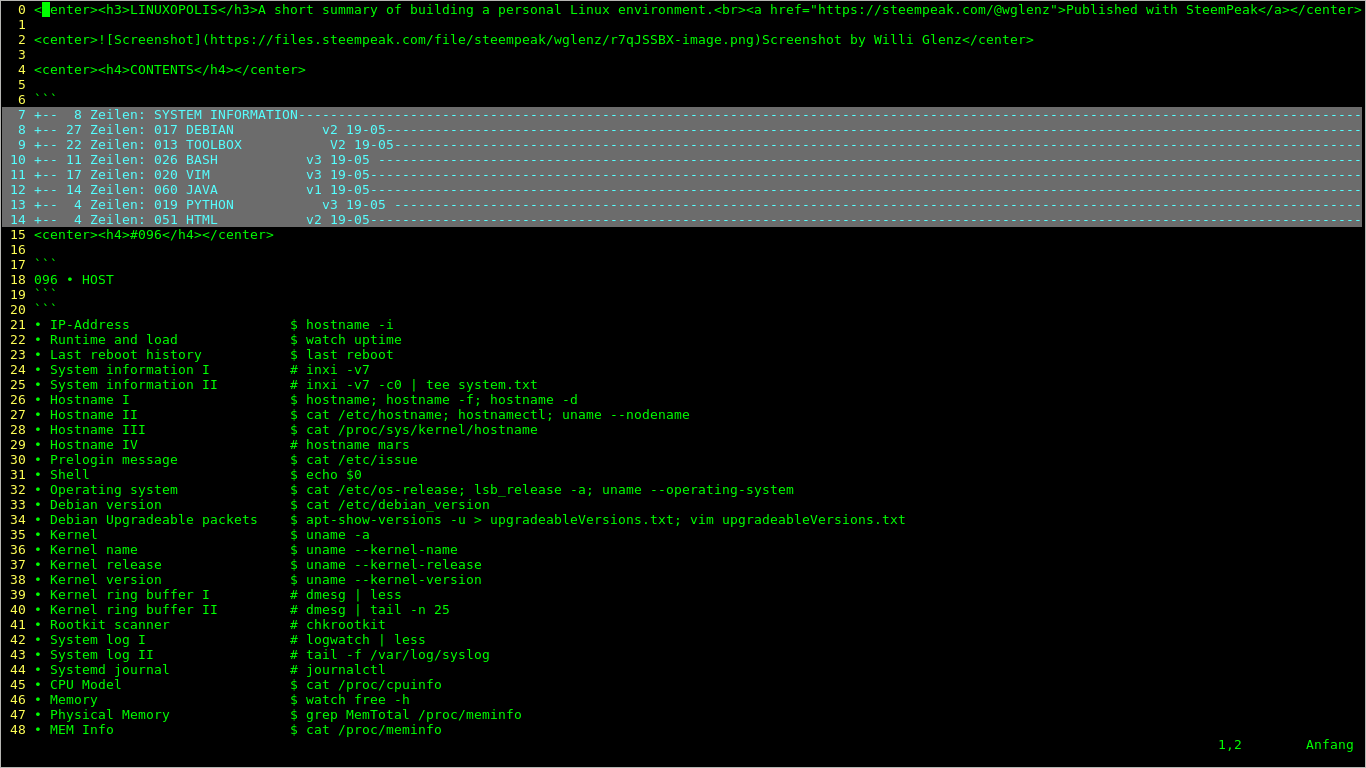Click the 'Operating system' entry
Image resolution: width=1366 pixels, height=768 pixels.
pos(114,490)
